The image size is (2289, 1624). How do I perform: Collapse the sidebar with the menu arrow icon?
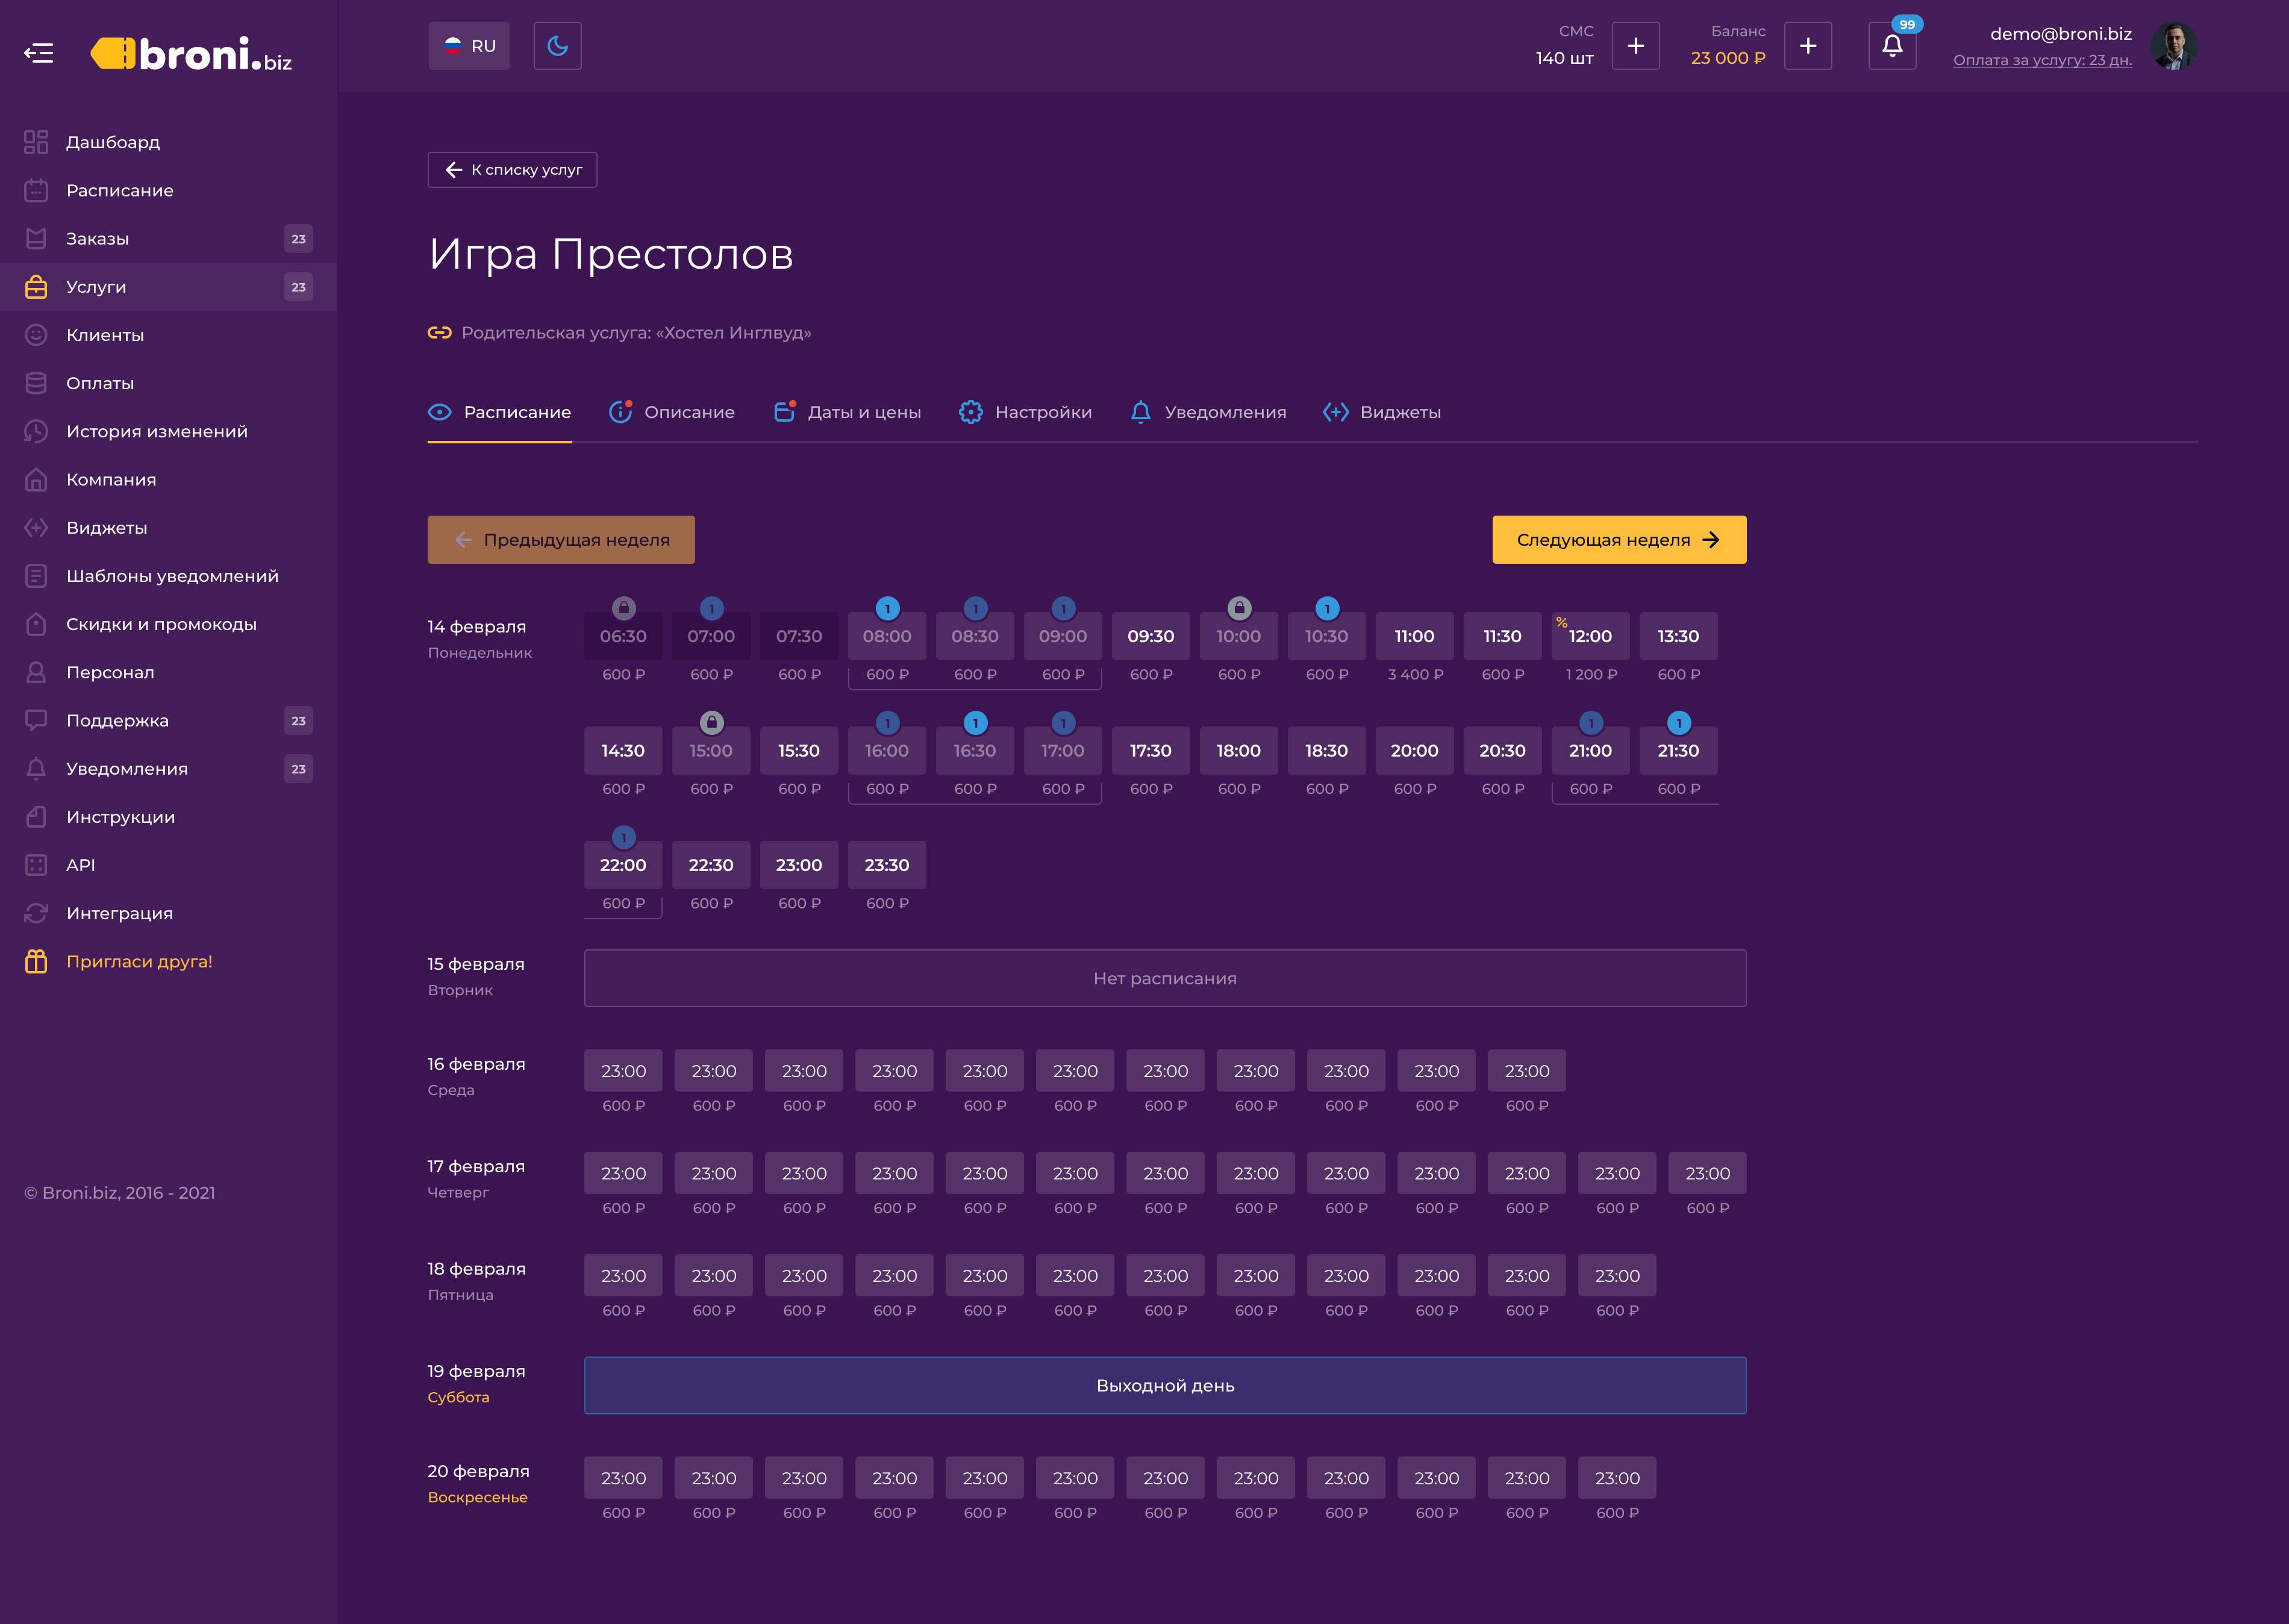click(38, 52)
